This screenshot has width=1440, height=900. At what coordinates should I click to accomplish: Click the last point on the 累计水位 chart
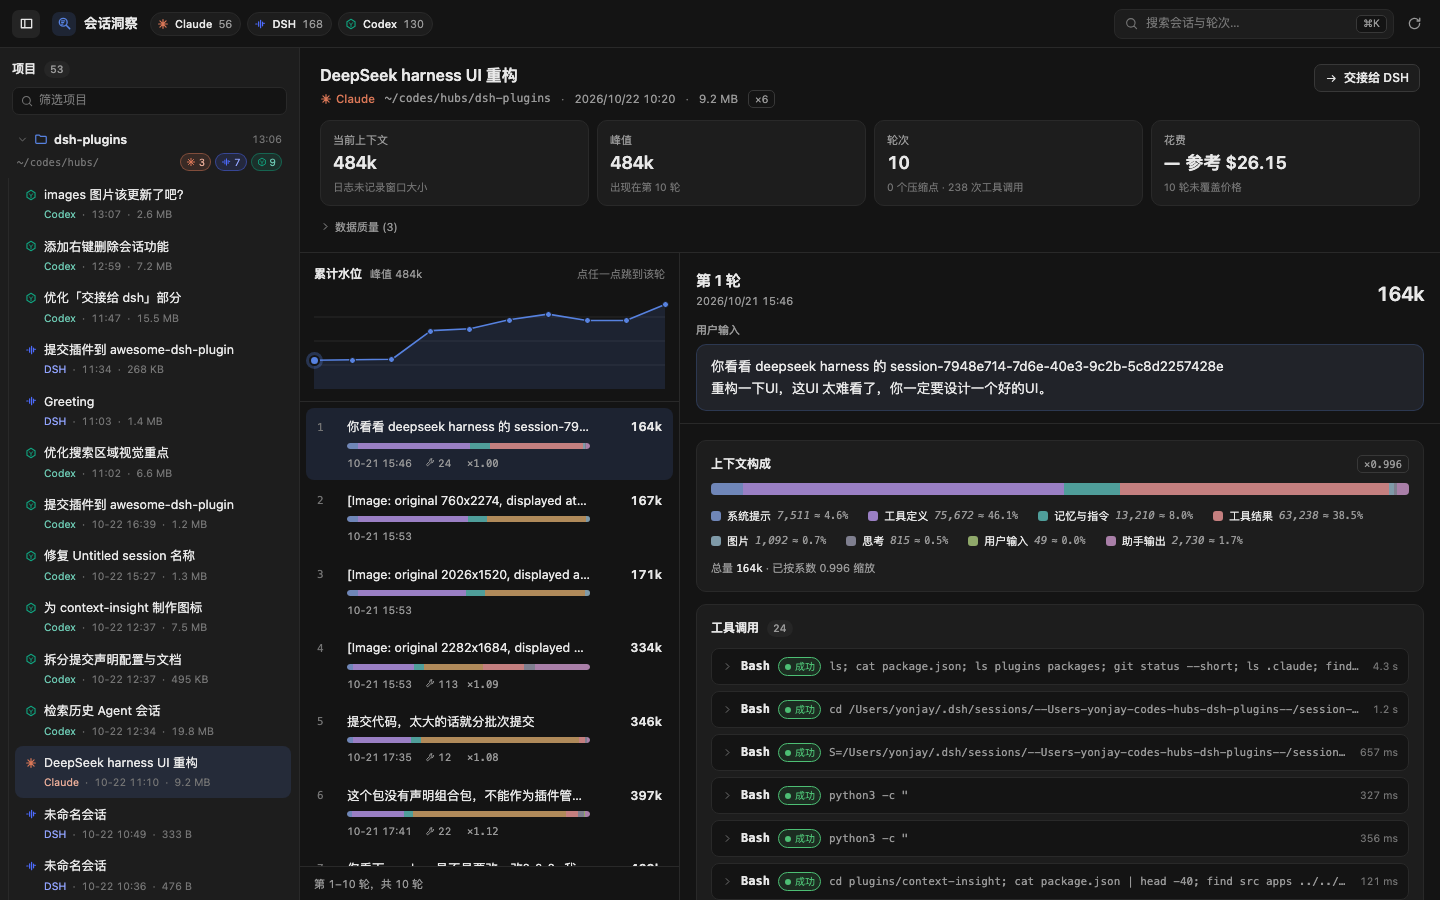pos(665,305)
